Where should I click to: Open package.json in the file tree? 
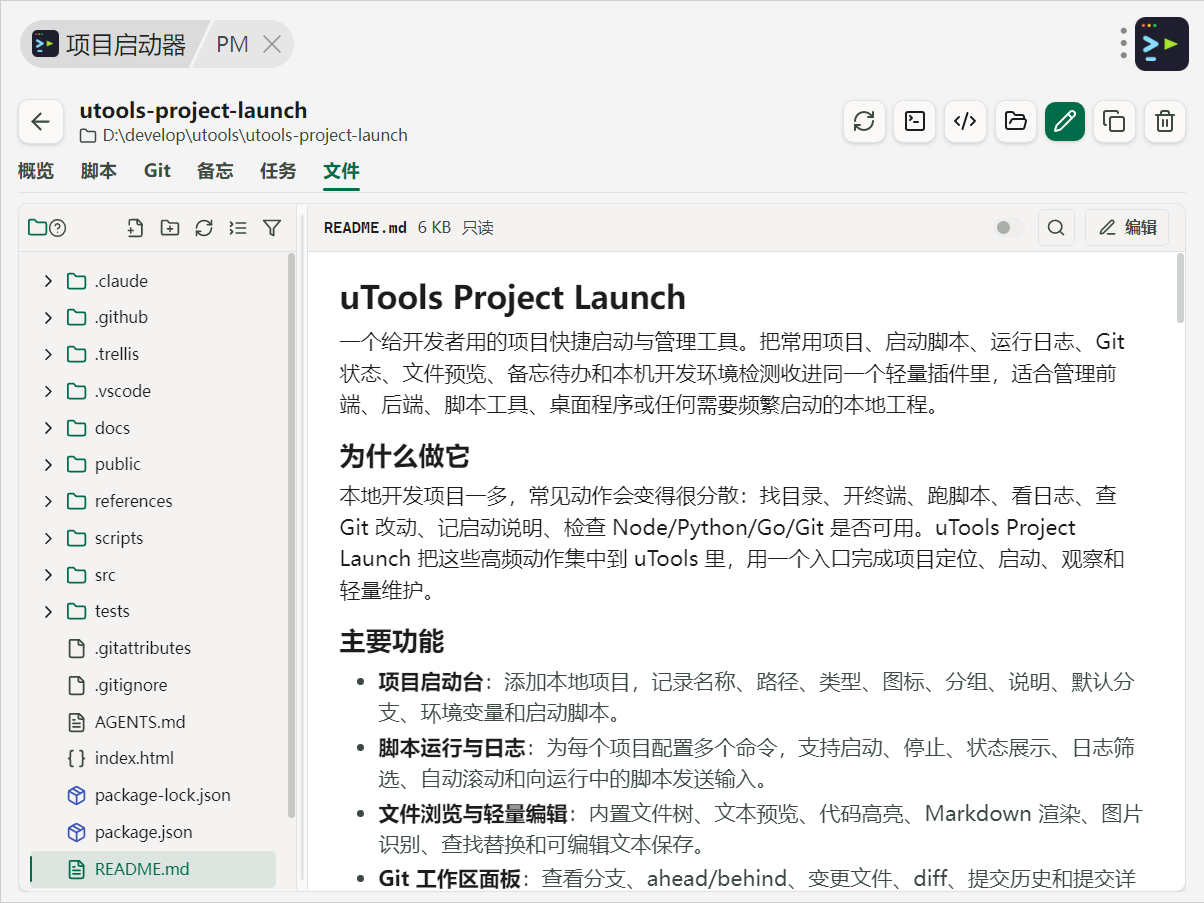153,832
